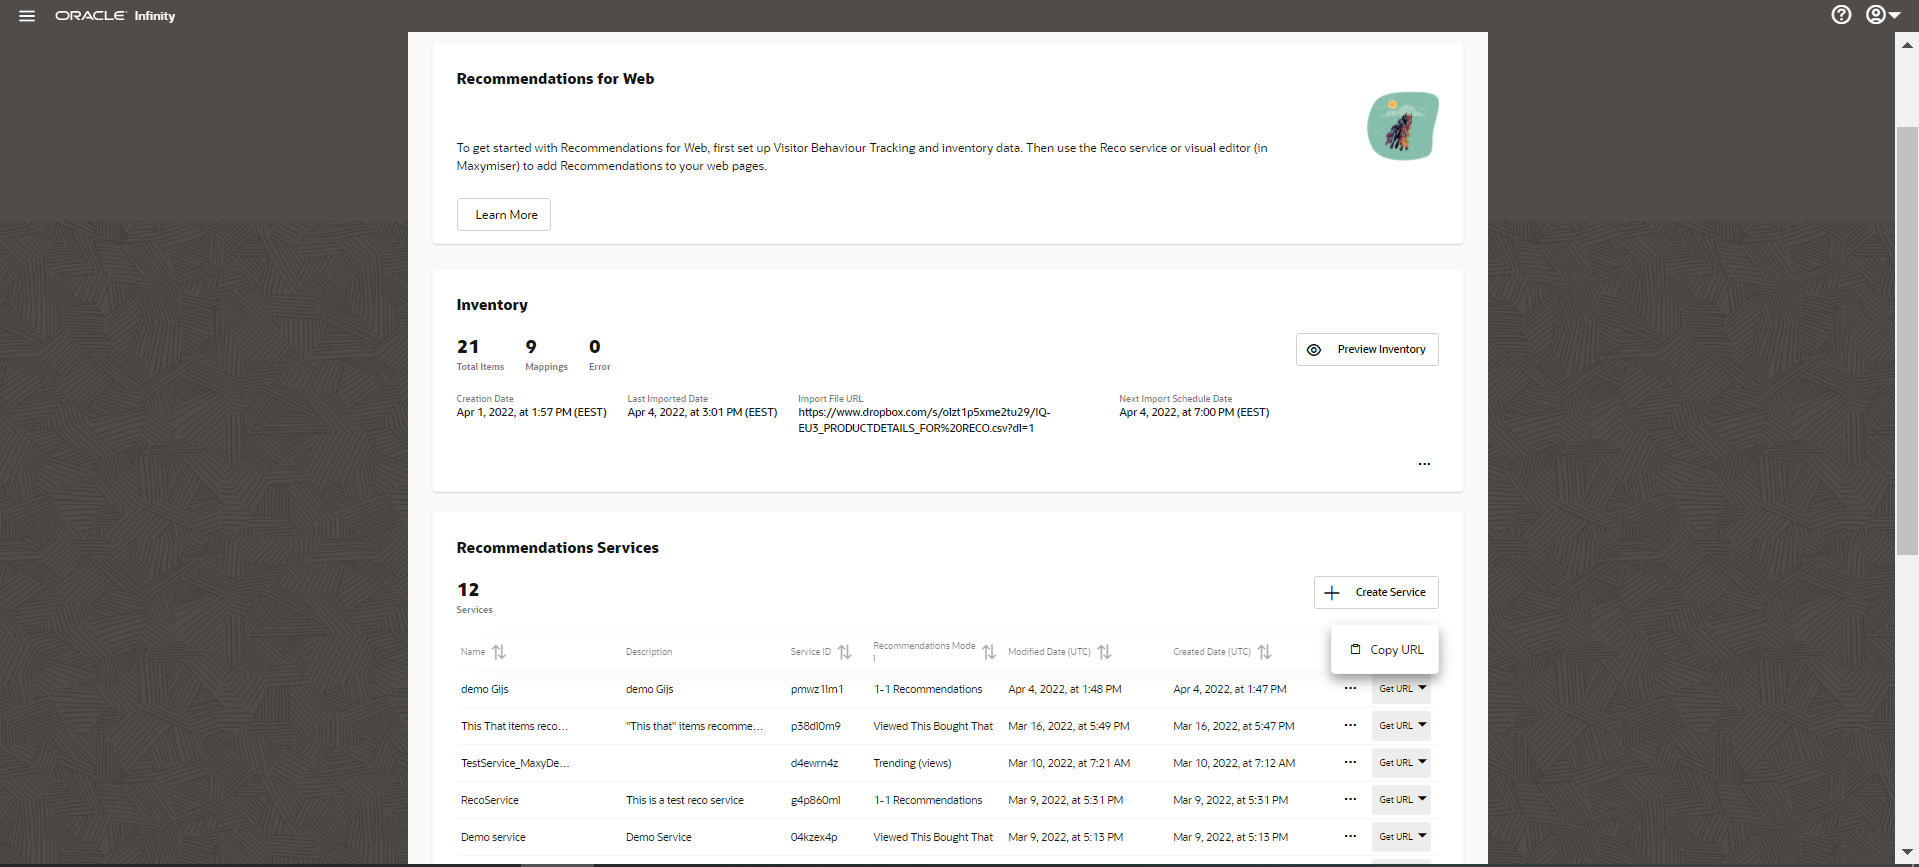
Task: Click the scrollbar down arrow
Action: tap(1908, 852)
